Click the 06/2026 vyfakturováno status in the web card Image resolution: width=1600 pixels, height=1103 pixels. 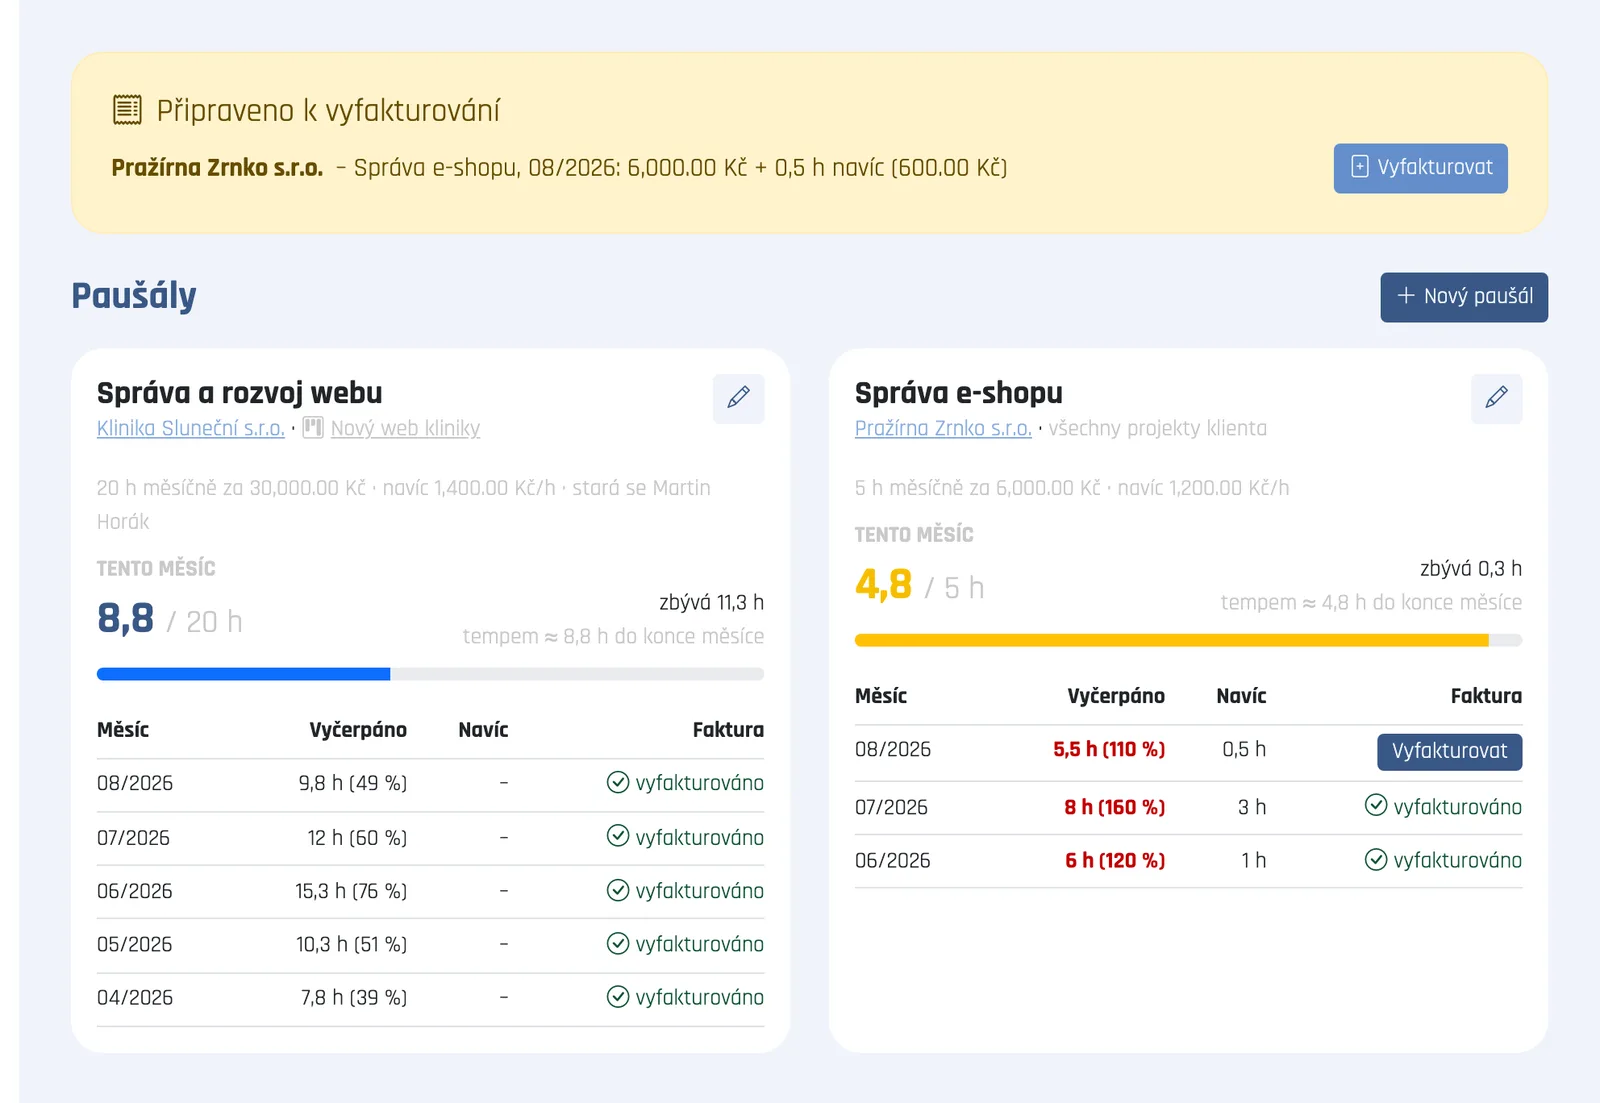[685, 891]
